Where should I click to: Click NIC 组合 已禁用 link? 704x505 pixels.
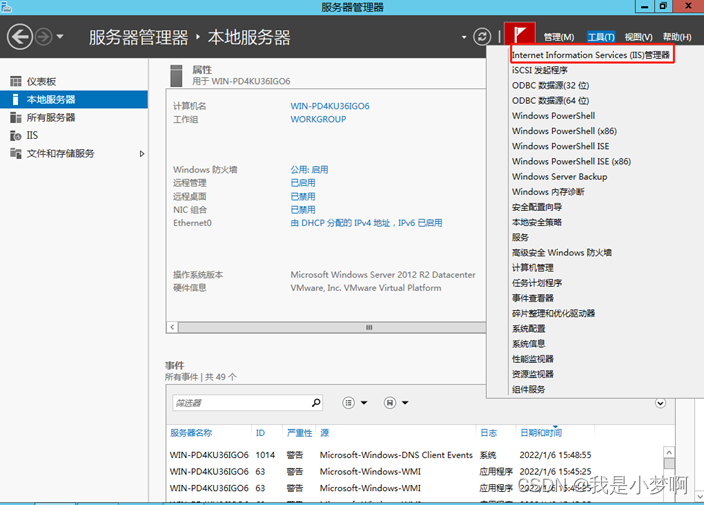(x=303, y=210)
